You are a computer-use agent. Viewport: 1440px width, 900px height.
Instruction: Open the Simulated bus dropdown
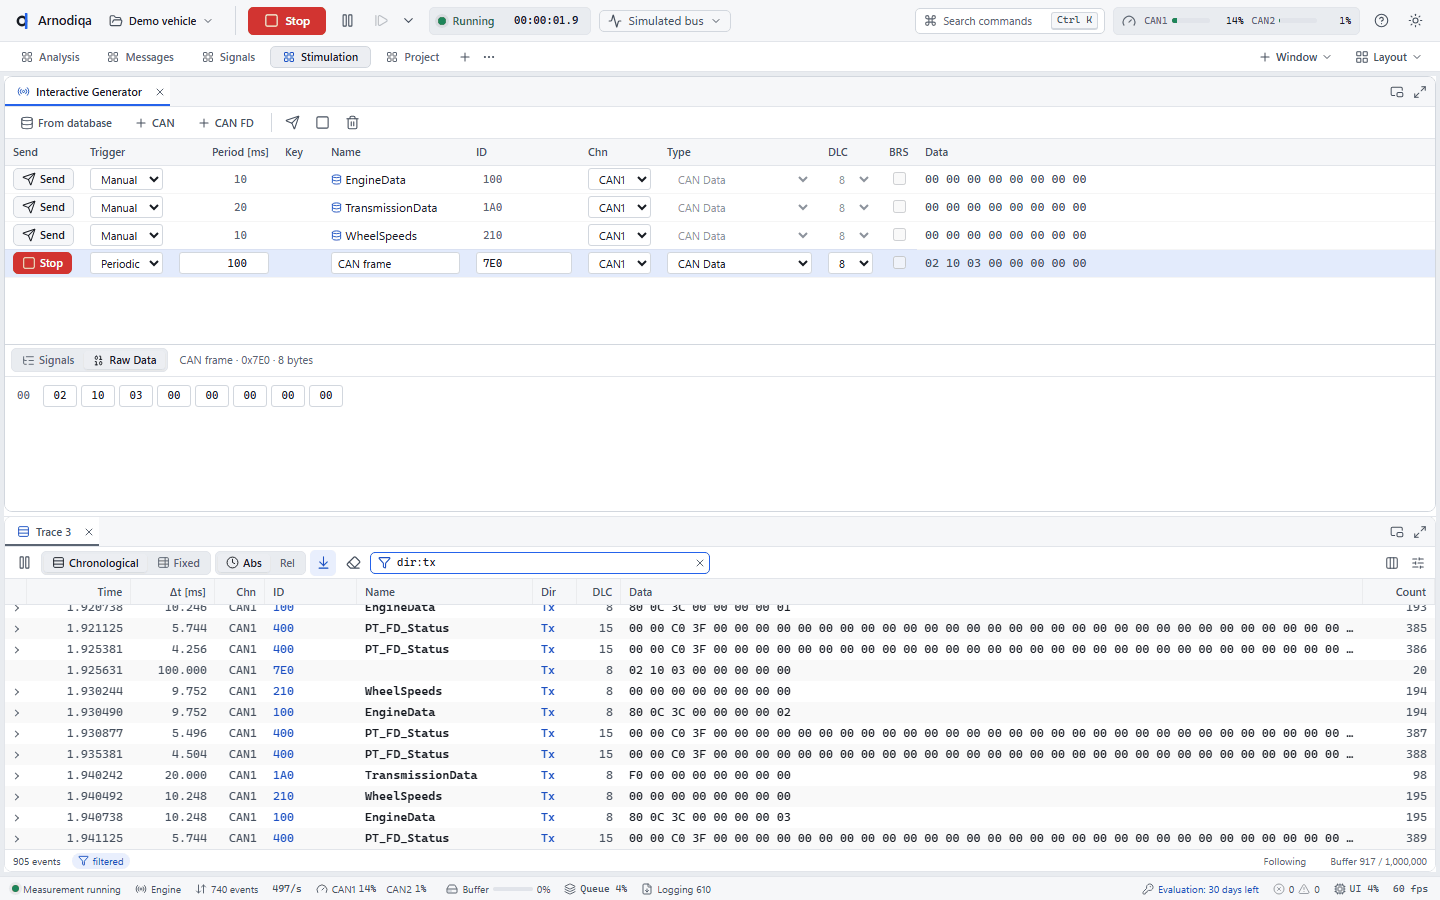point(665,21)
